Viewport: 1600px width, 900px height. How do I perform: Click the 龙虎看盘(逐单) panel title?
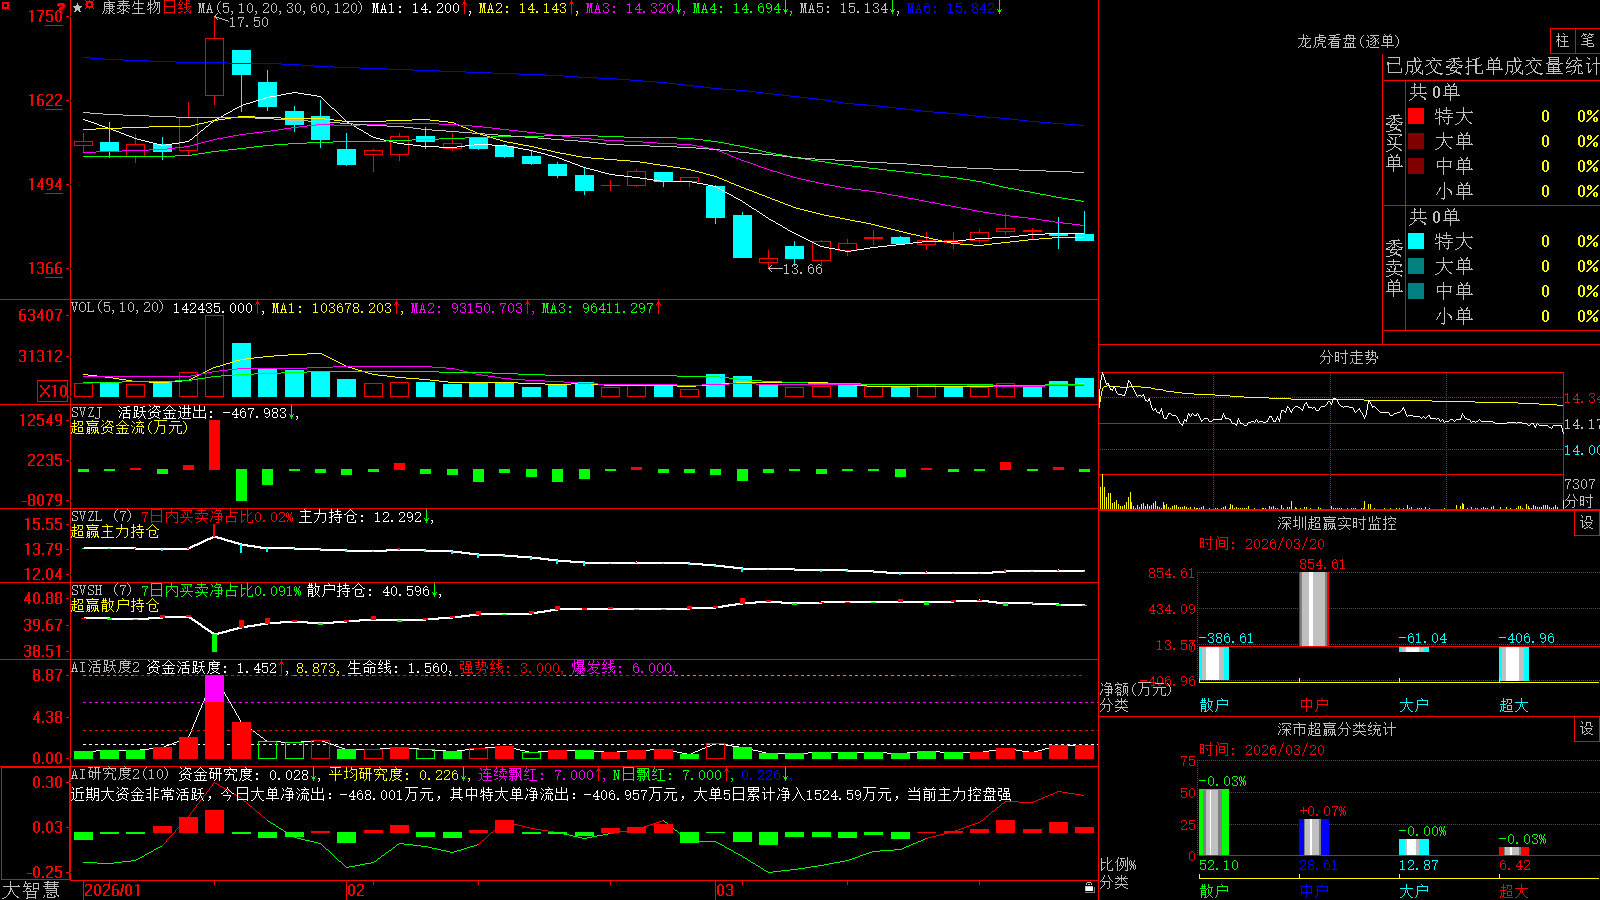tap(1348, 41)
